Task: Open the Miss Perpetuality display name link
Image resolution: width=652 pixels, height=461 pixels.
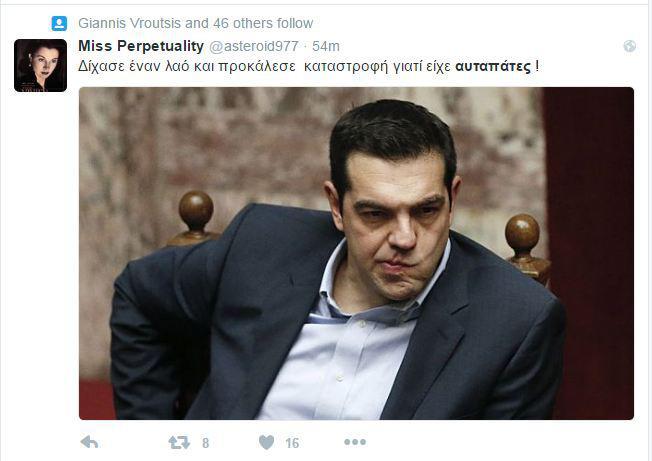Action: click(141, 46)
